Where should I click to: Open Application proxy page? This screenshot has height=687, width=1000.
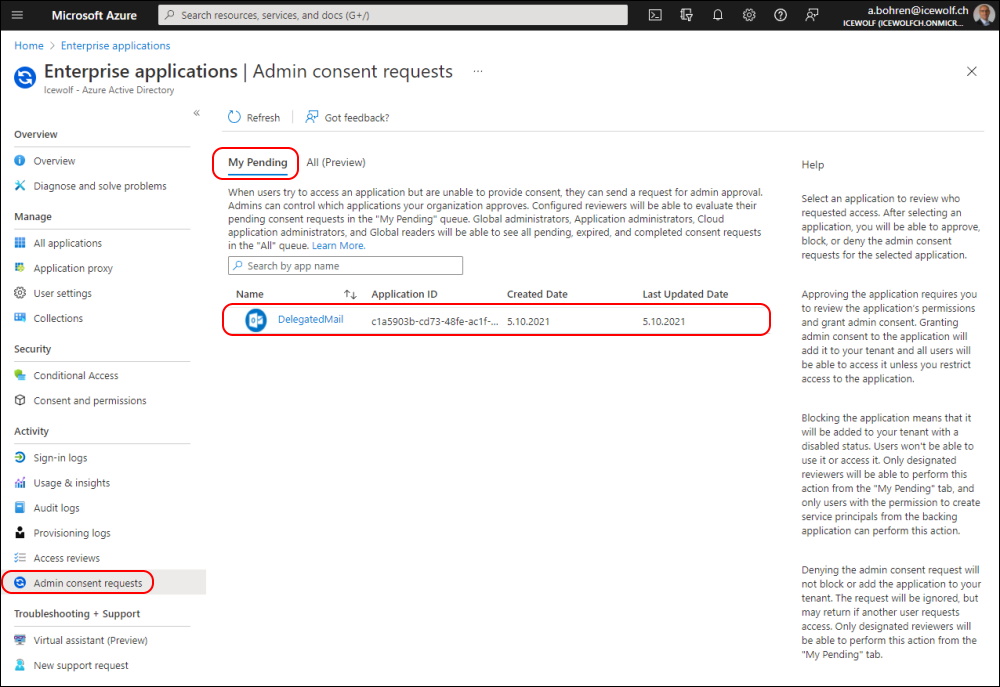pyautogui.click(x=73, y=268)
